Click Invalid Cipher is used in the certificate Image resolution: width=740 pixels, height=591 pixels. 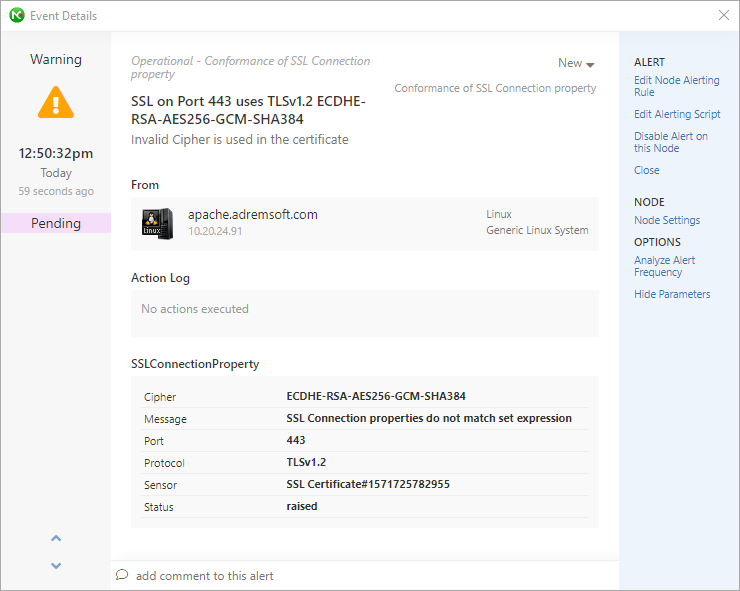[239, 140]
